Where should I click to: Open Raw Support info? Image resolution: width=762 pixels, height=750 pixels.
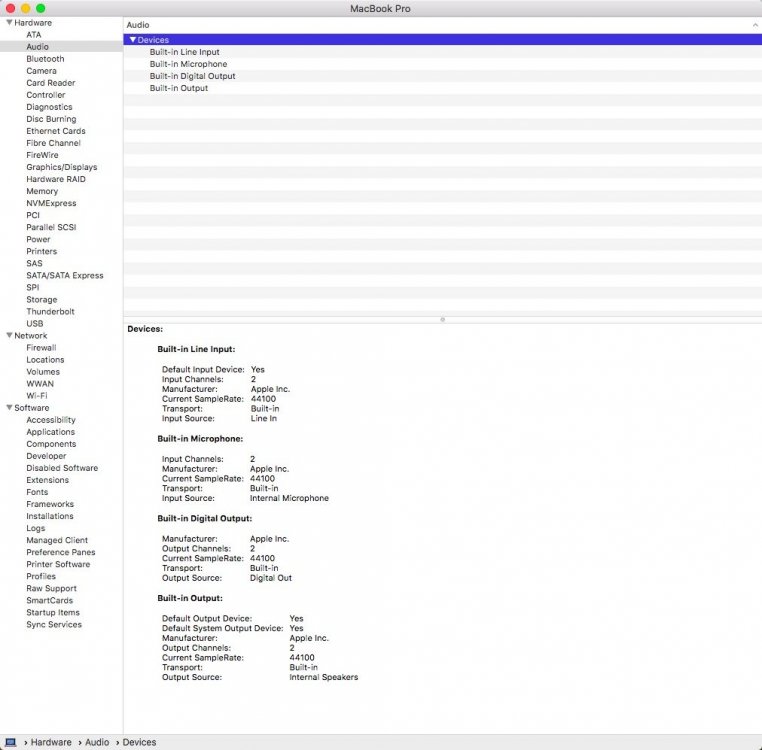[51, 589]
